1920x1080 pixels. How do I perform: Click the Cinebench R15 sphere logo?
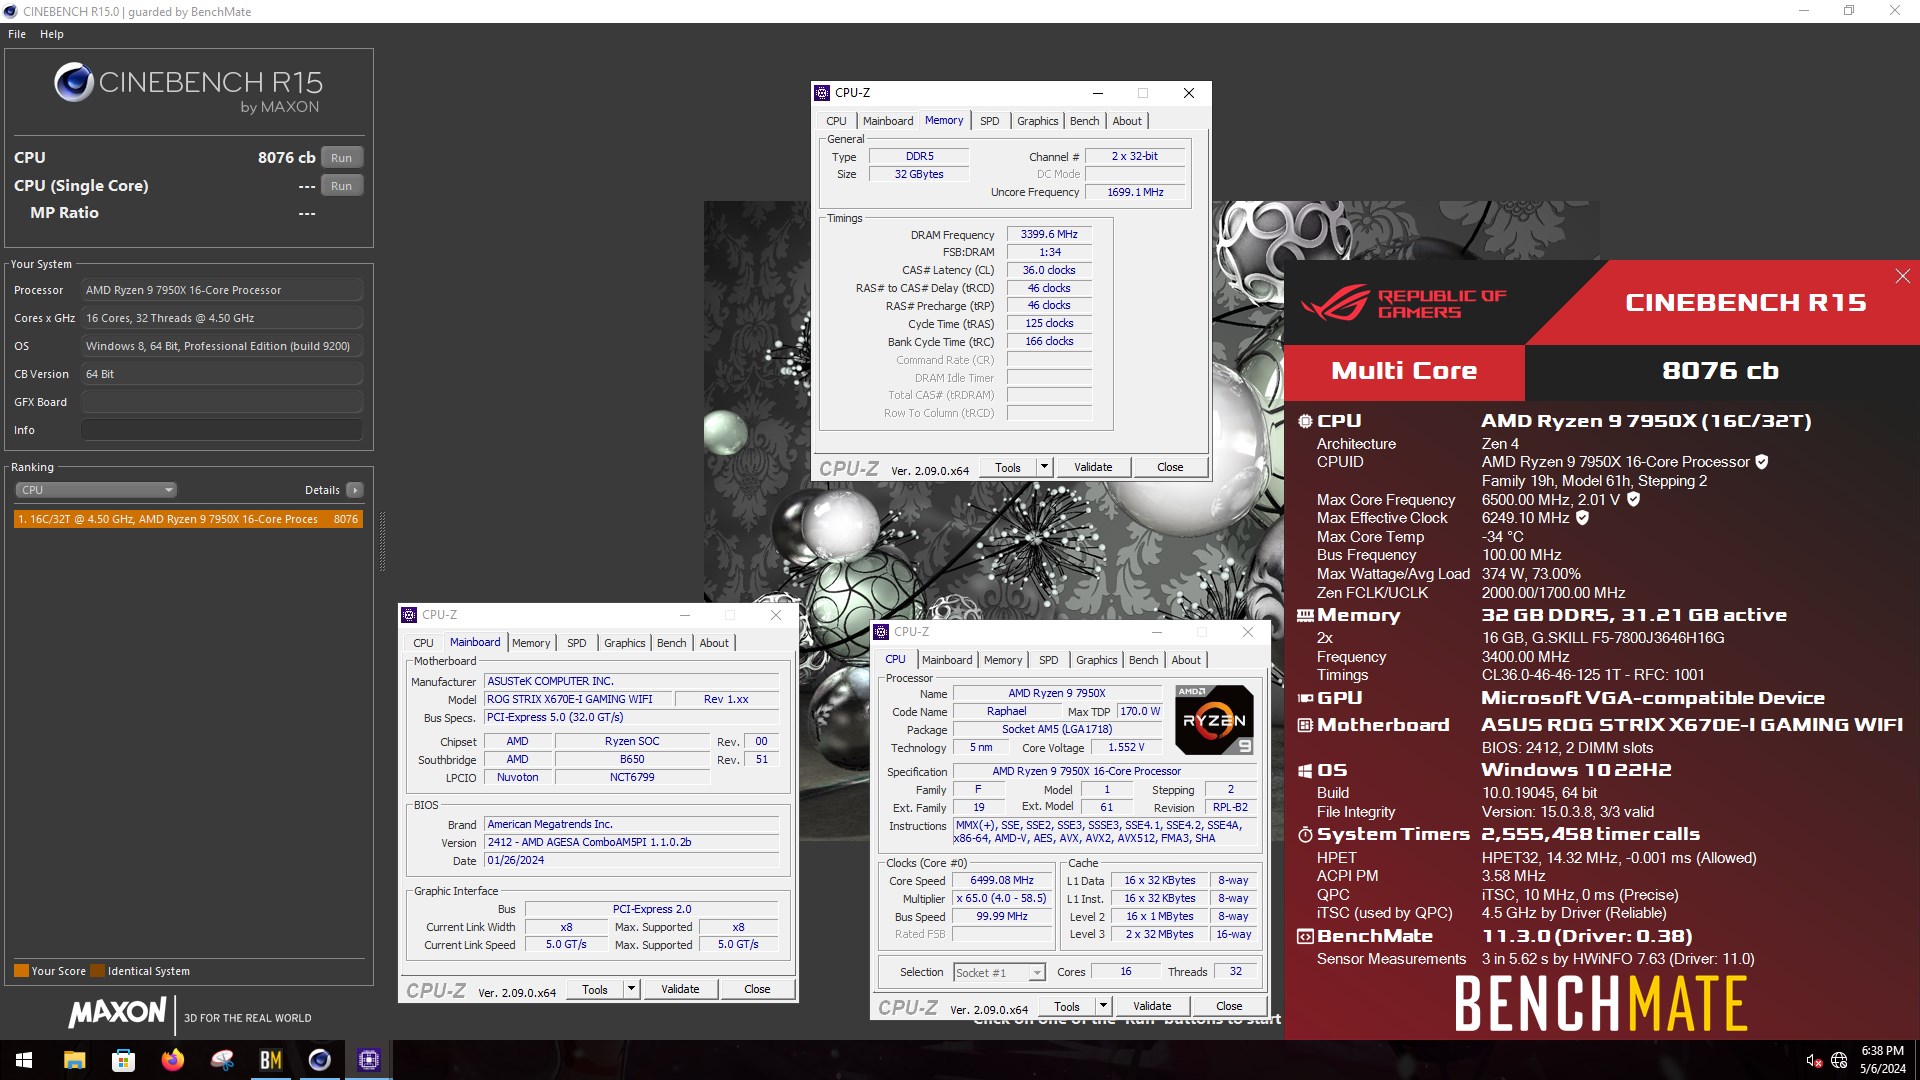[74, 82]
